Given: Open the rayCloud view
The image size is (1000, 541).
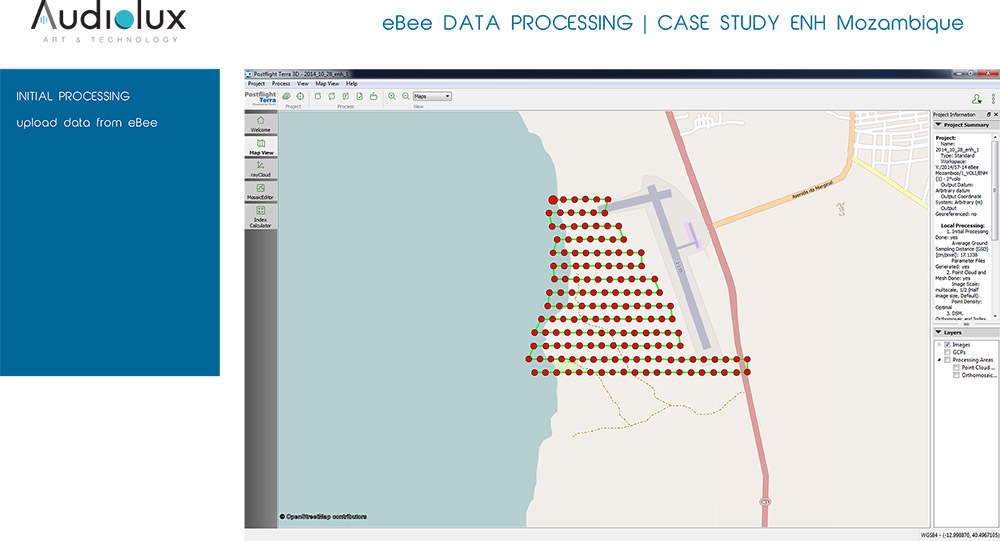Looking at the screenshot, I should click(260, 168).
